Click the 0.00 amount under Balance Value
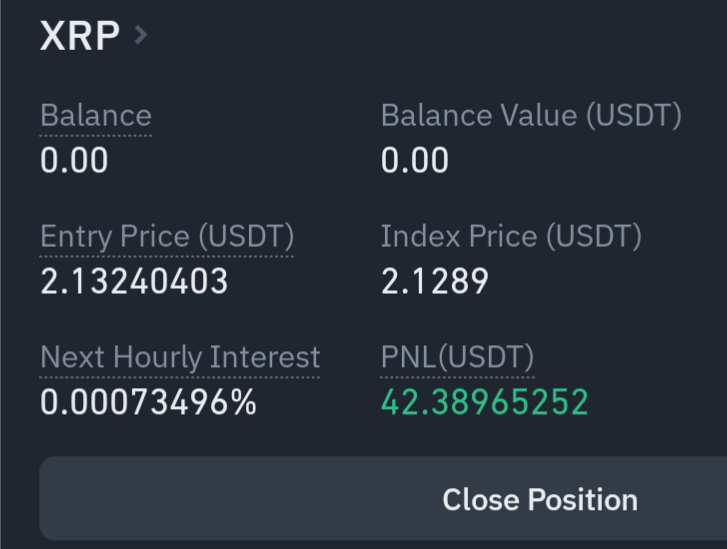 [x=415, y=161]
